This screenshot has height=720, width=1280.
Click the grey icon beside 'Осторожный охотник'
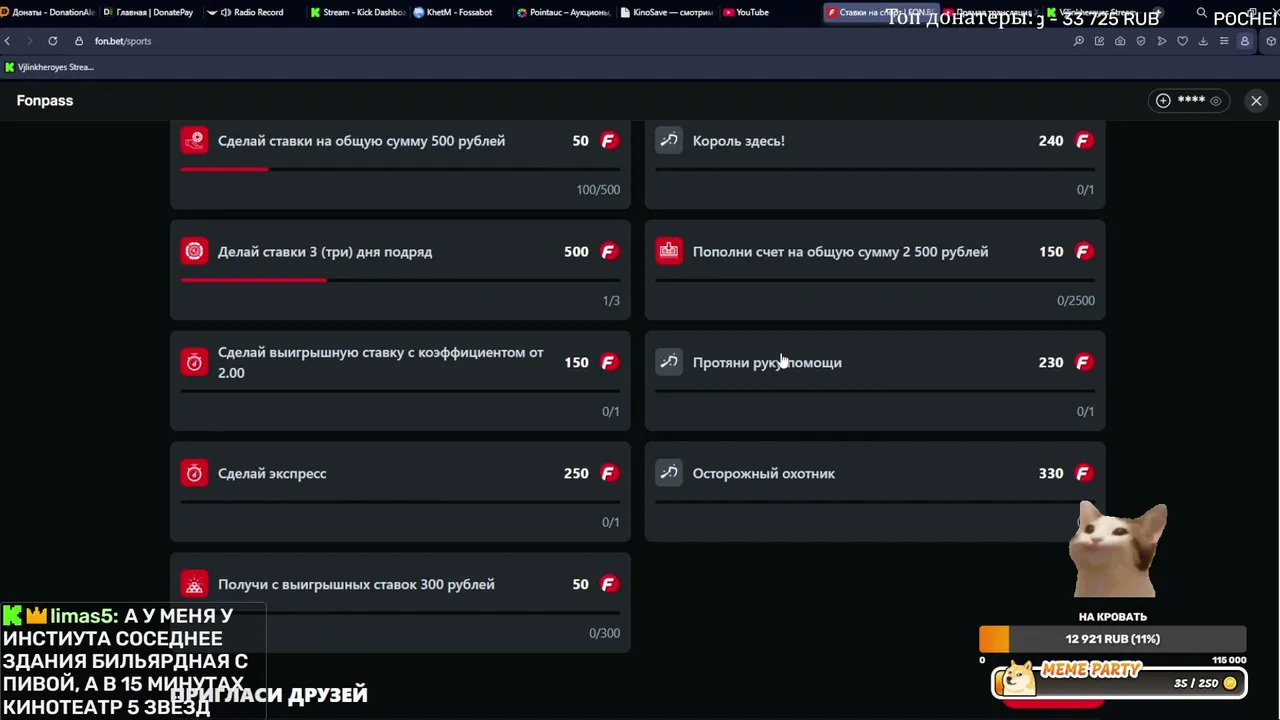669,474
